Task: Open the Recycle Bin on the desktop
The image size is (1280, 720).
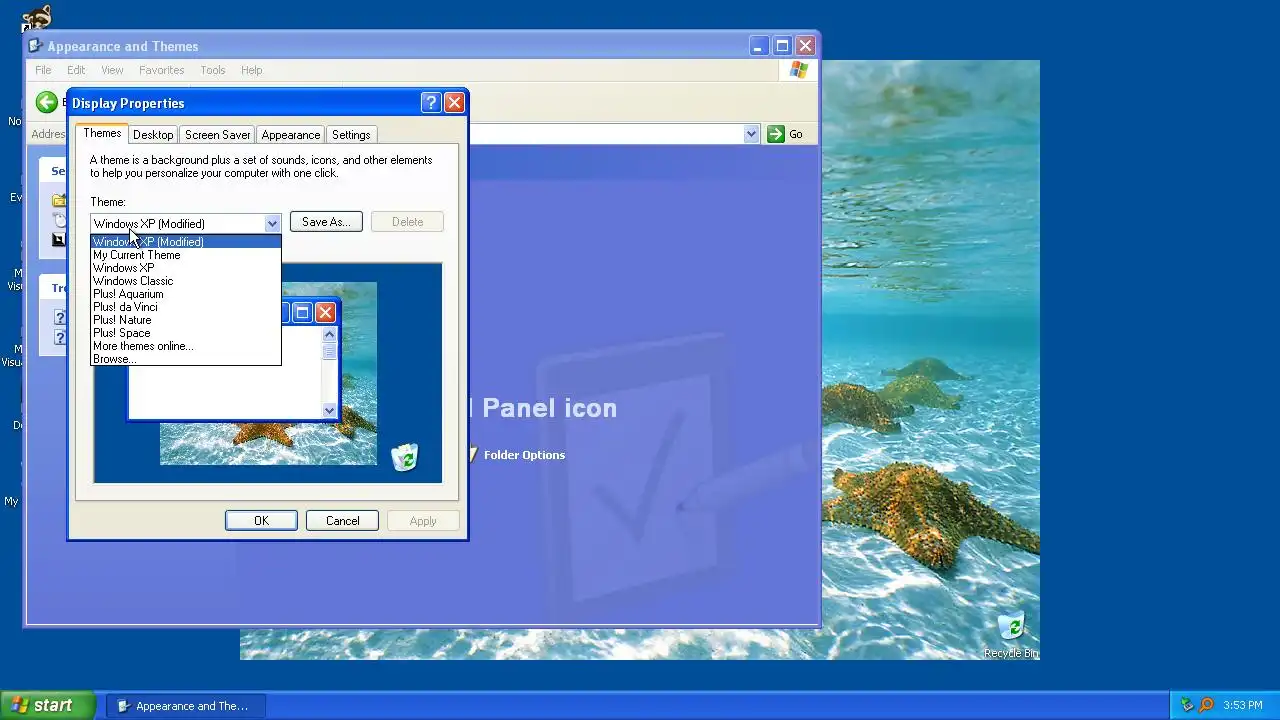Action: [x=1011, y=634]
